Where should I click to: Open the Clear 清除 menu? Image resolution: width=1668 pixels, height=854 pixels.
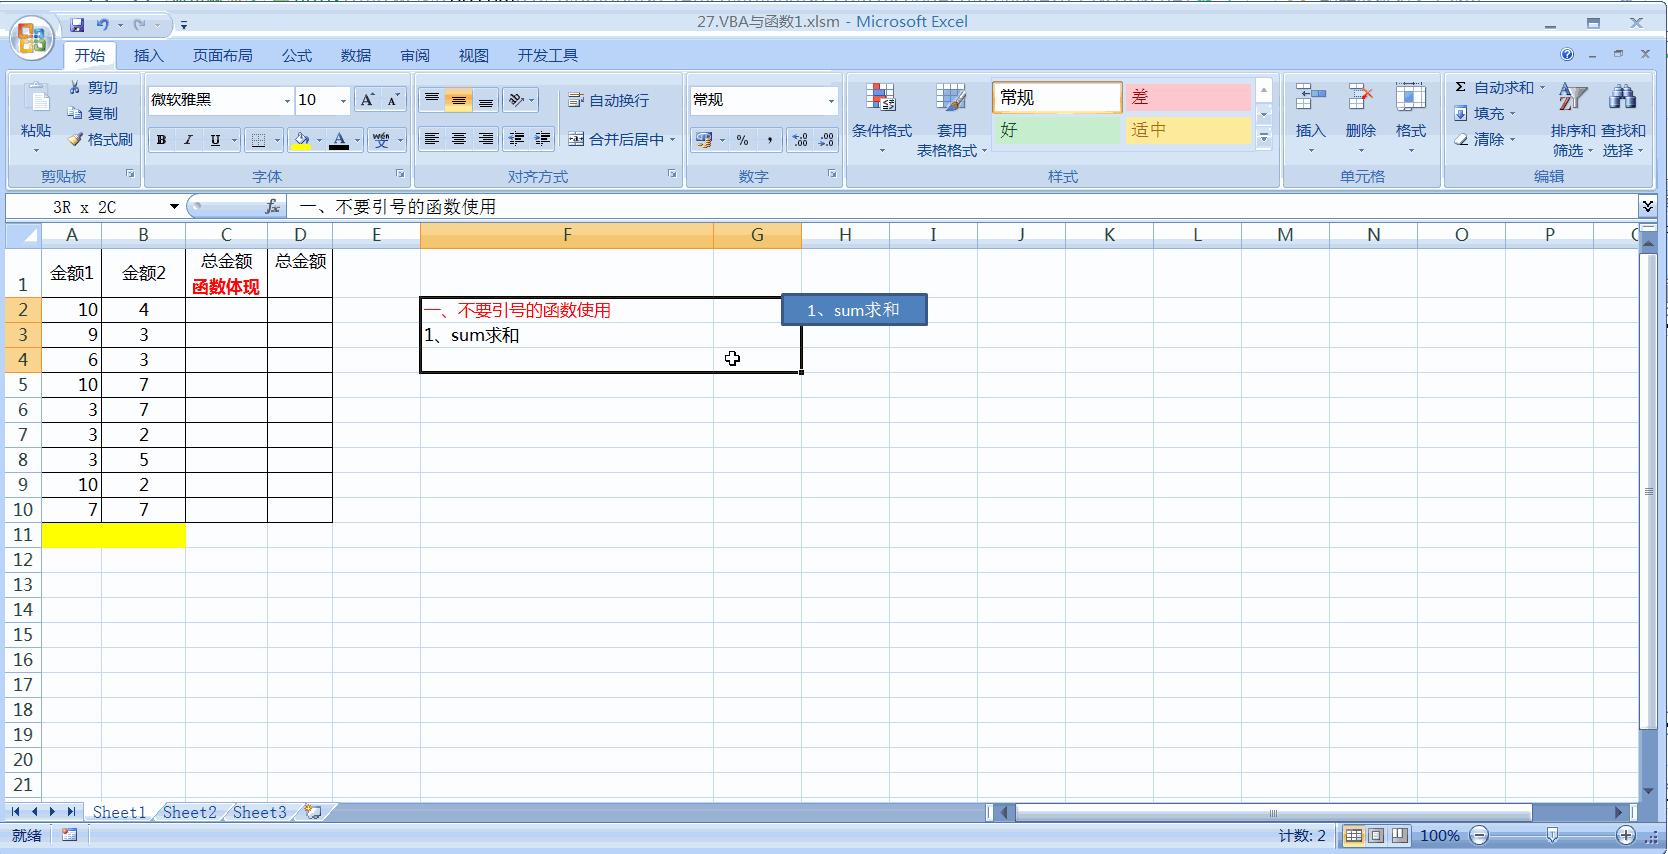pyautogui.click(x=1486, y=140)
